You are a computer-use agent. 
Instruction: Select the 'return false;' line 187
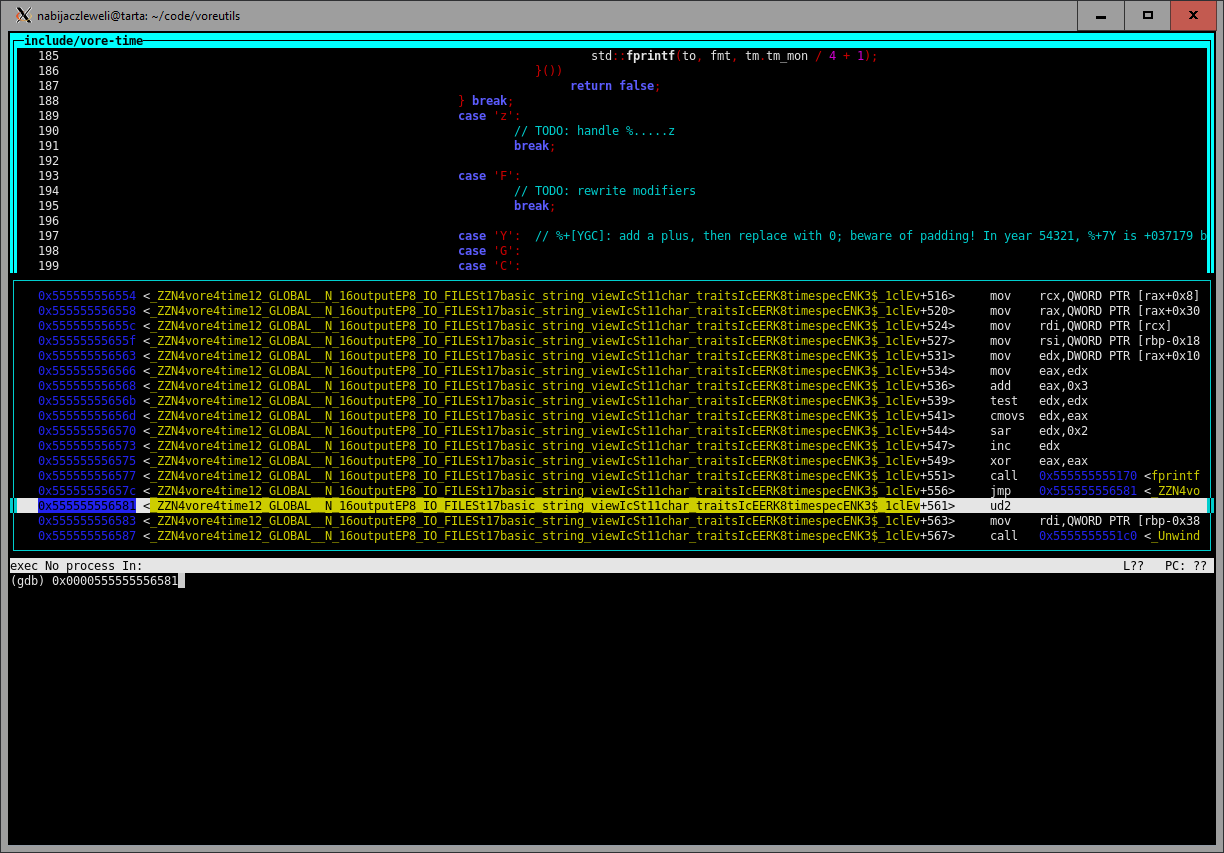614,86
